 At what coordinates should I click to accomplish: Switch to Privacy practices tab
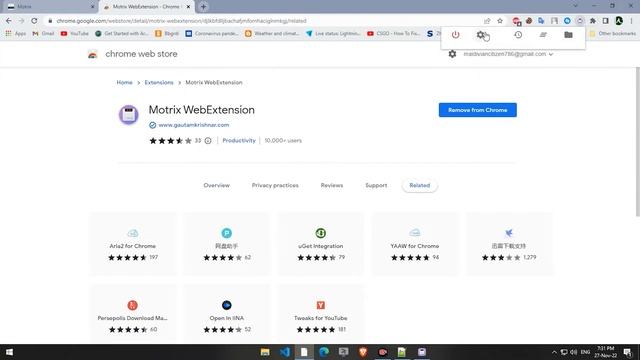275,185
